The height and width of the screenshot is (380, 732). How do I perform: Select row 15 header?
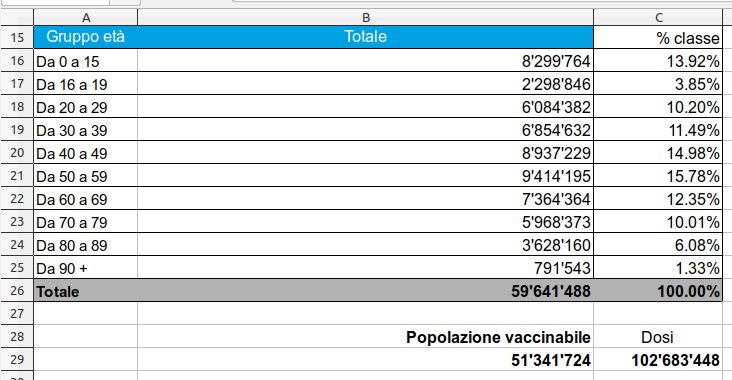click(17, 37)
